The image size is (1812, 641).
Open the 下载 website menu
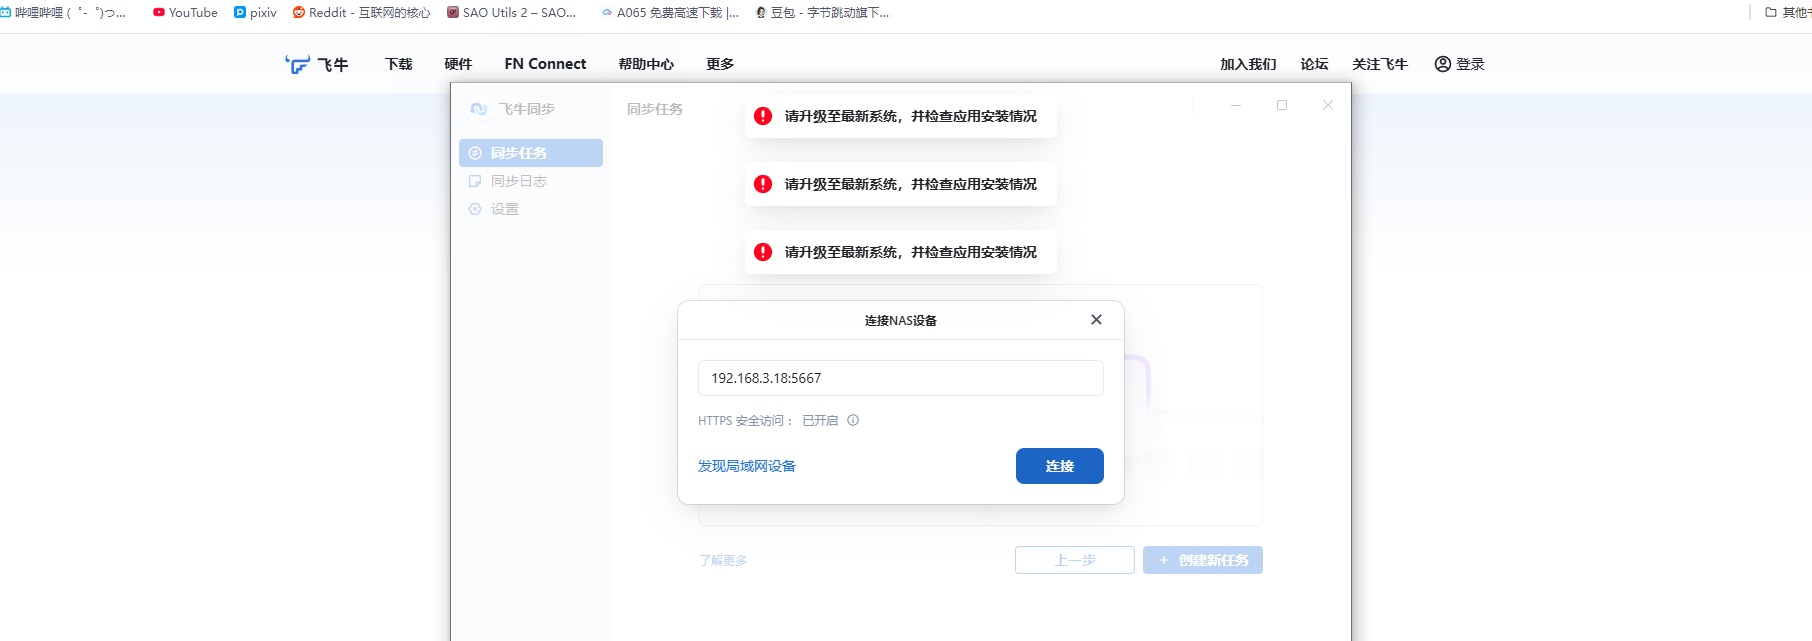399,64
